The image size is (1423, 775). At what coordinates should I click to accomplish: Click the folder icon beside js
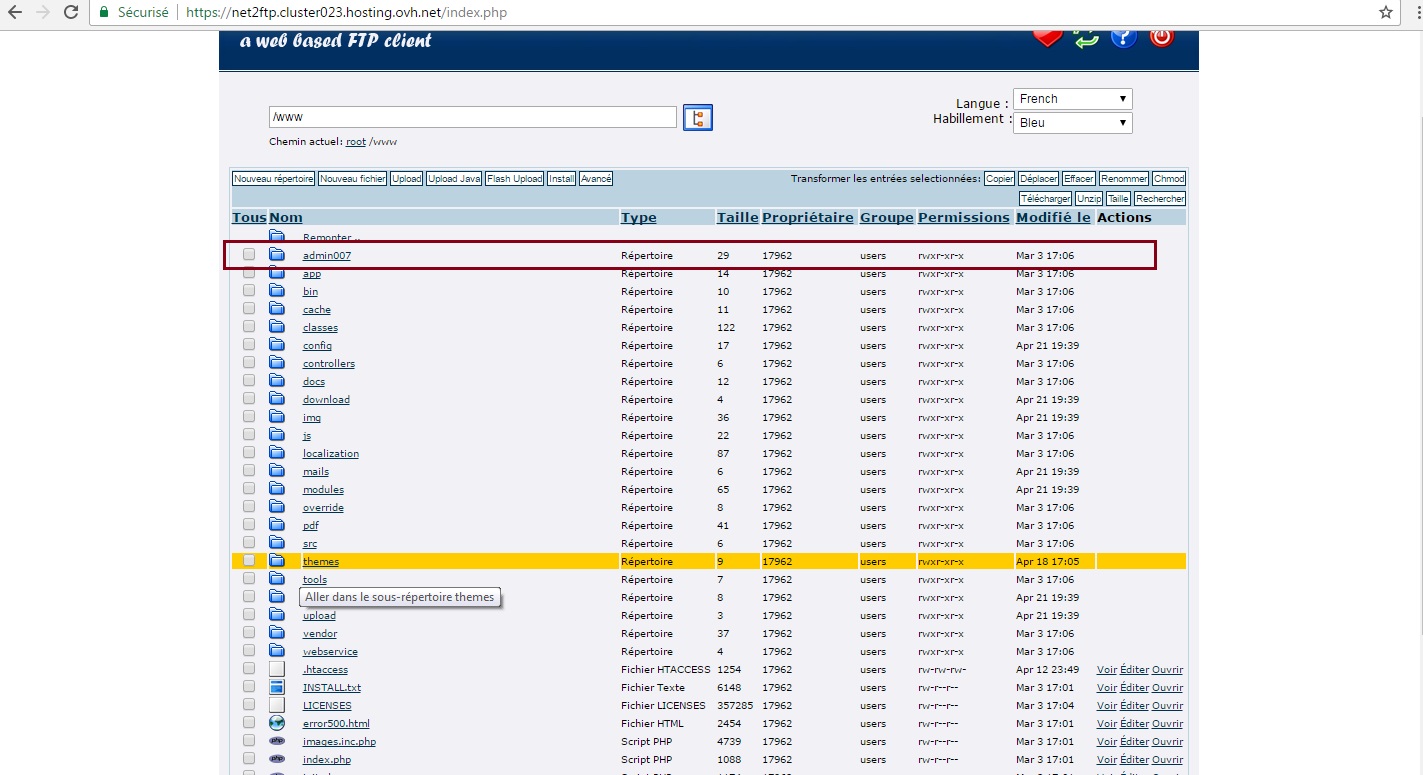click(277, 435)
